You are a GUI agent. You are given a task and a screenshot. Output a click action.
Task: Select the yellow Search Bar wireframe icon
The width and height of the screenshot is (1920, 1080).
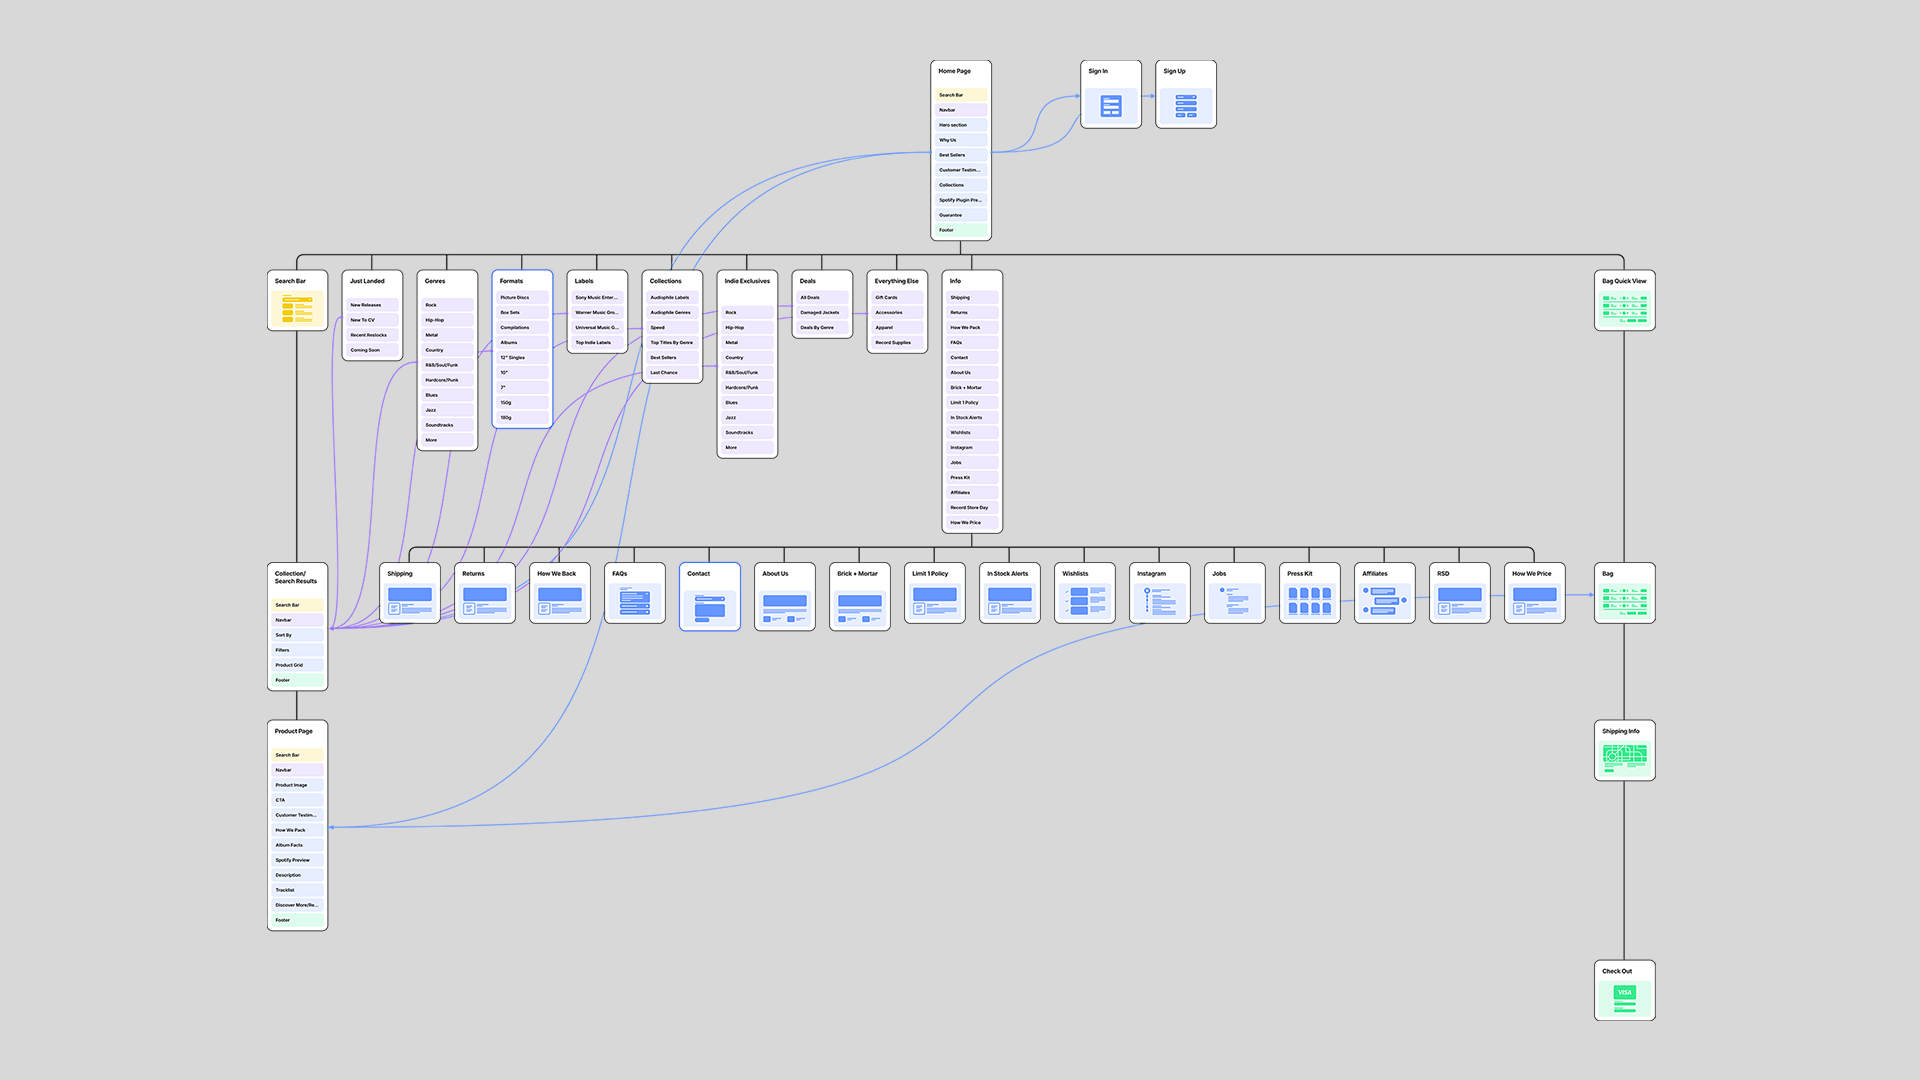(297, 310)
